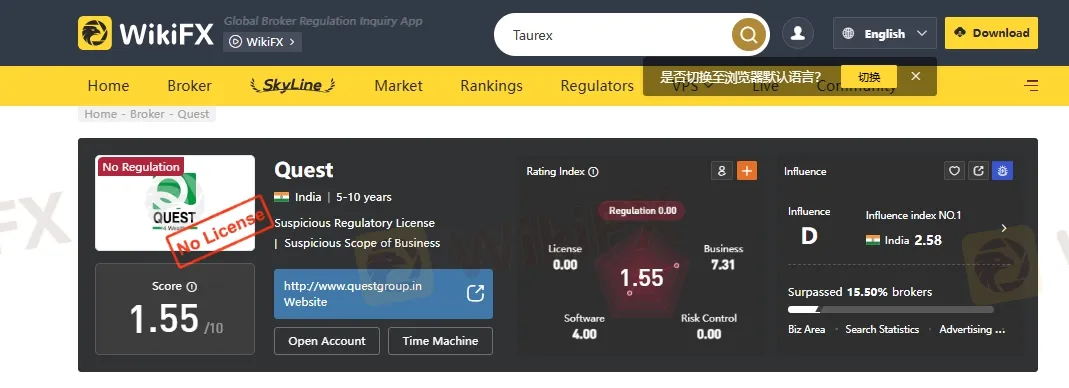Expand the WikiFX app selector
The height and width of the screenshot is (388, 1069).
[x=262, y=42]
